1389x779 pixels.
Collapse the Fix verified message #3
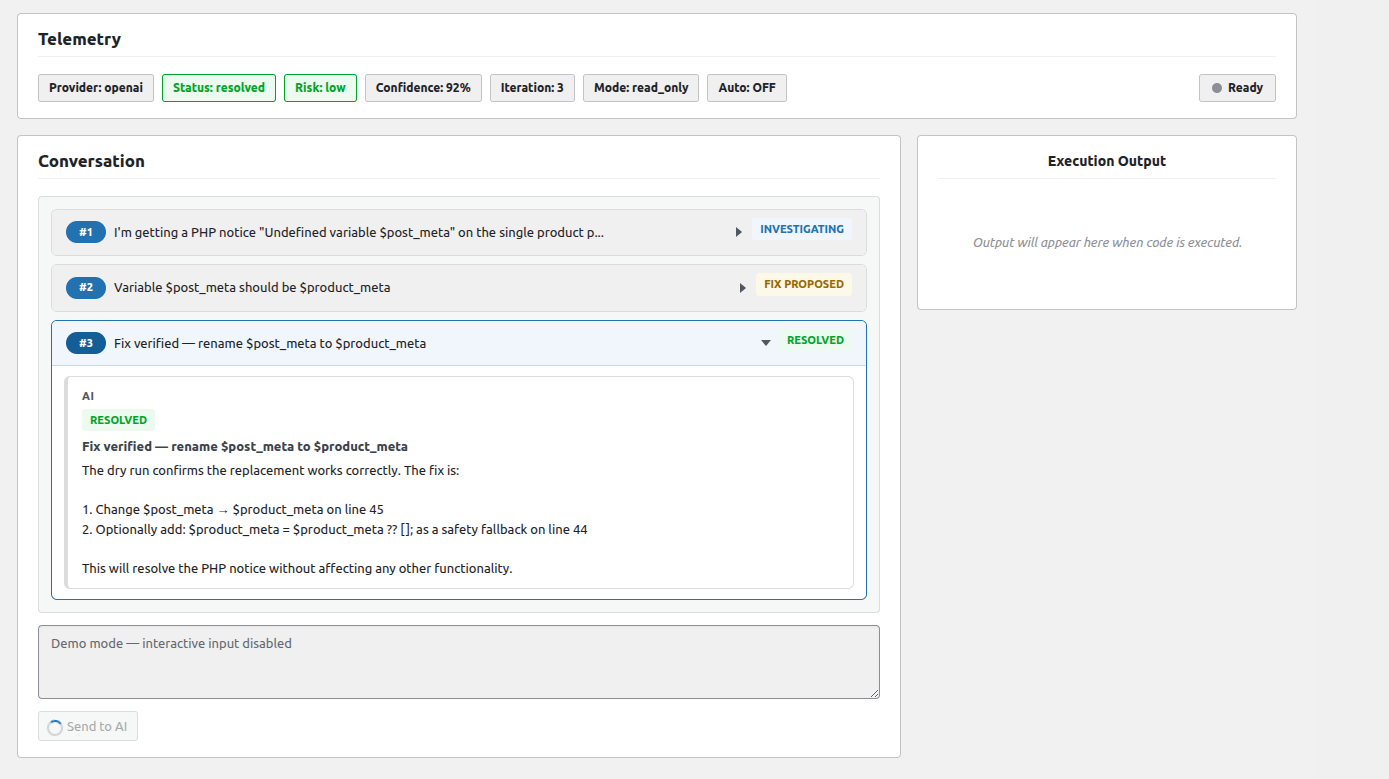(x=765, y=341)
